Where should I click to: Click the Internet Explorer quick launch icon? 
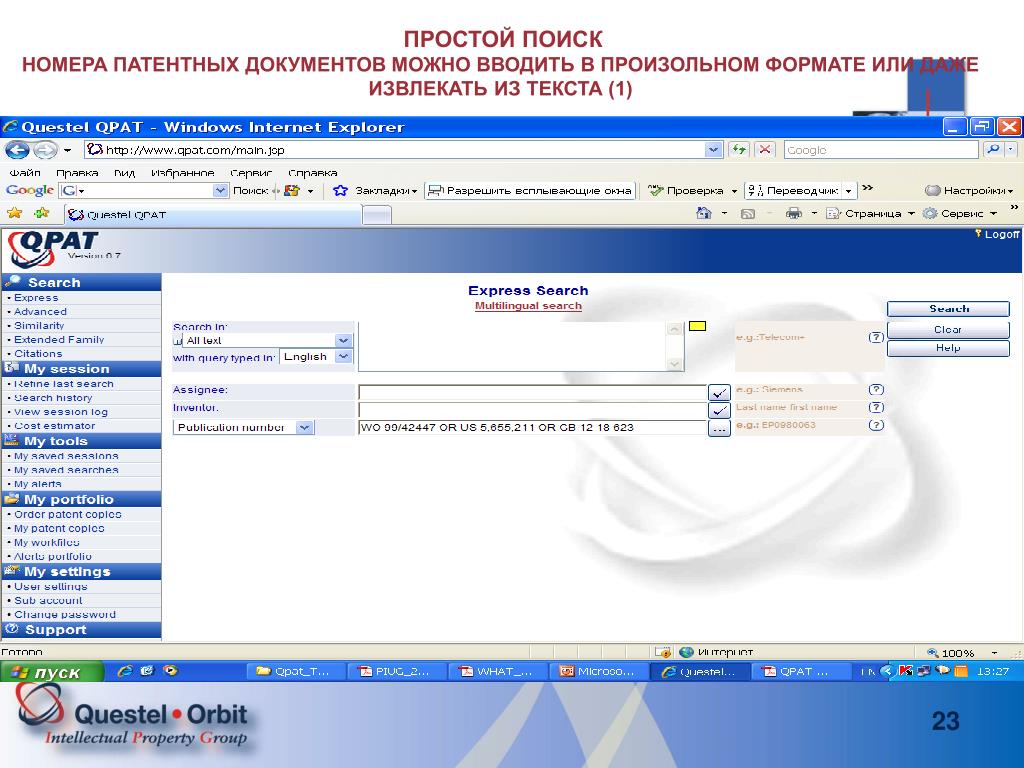click(x=124, y=671)
